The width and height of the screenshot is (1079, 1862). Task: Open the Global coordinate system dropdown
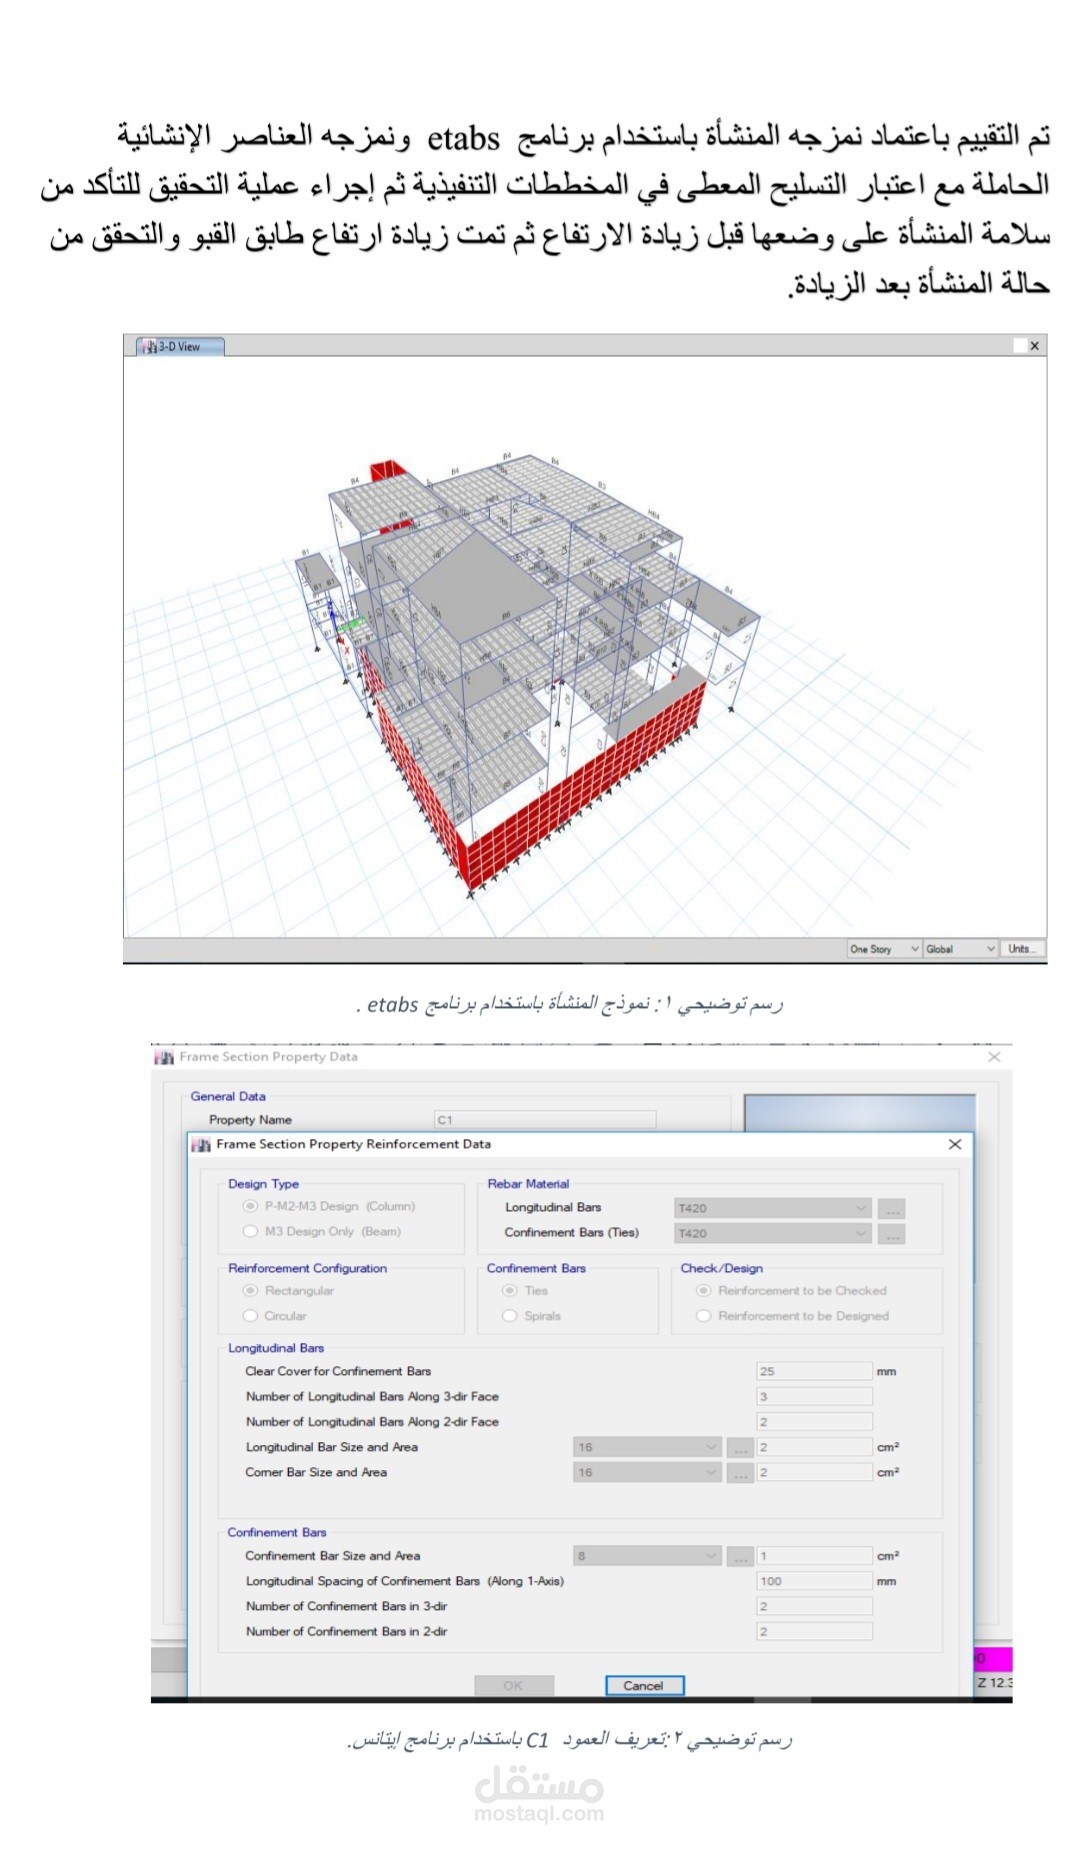tap(960, 949)
